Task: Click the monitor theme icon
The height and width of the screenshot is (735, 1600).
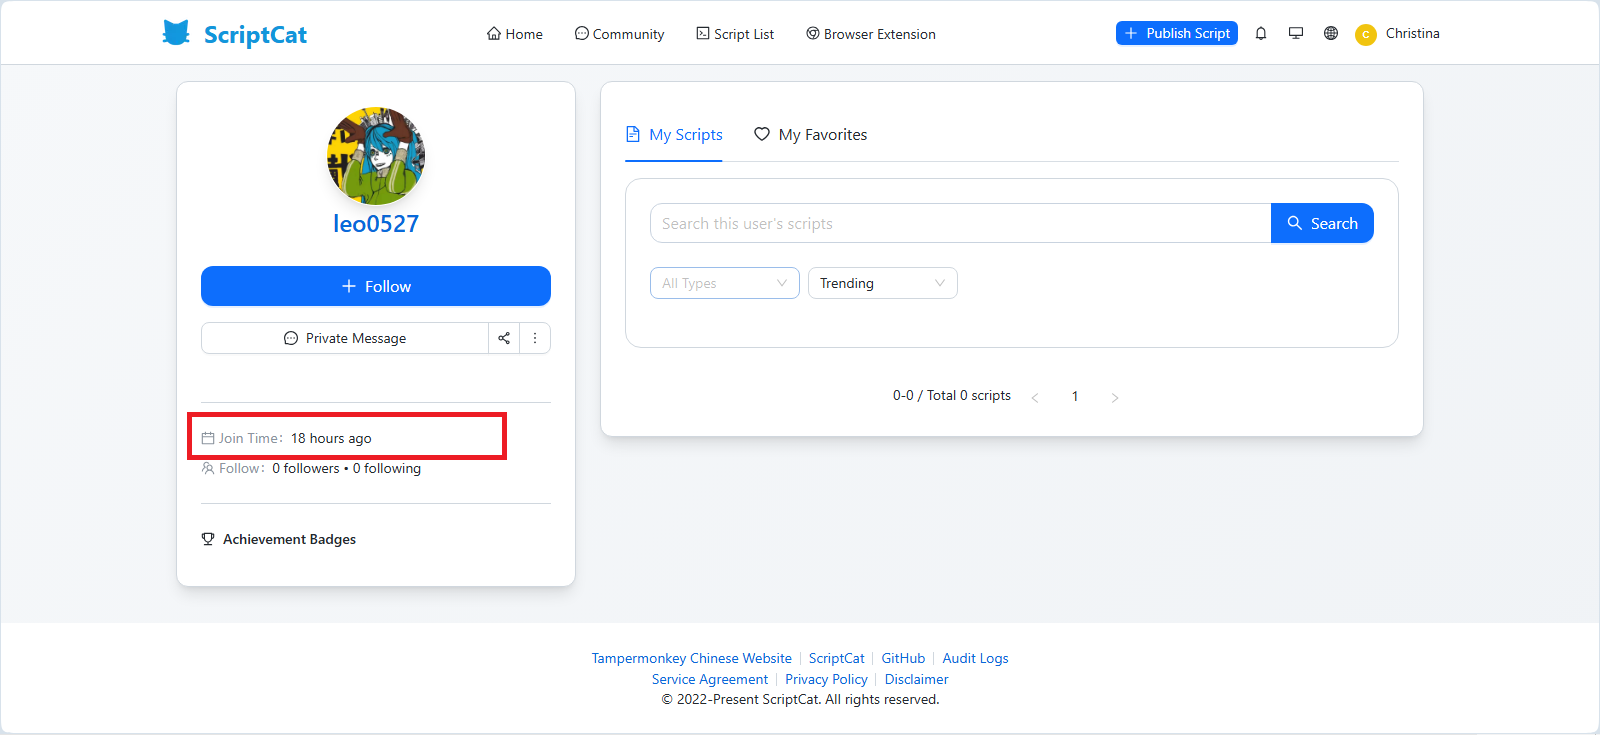Action: pyautogui.click(x=1296, y=33)
